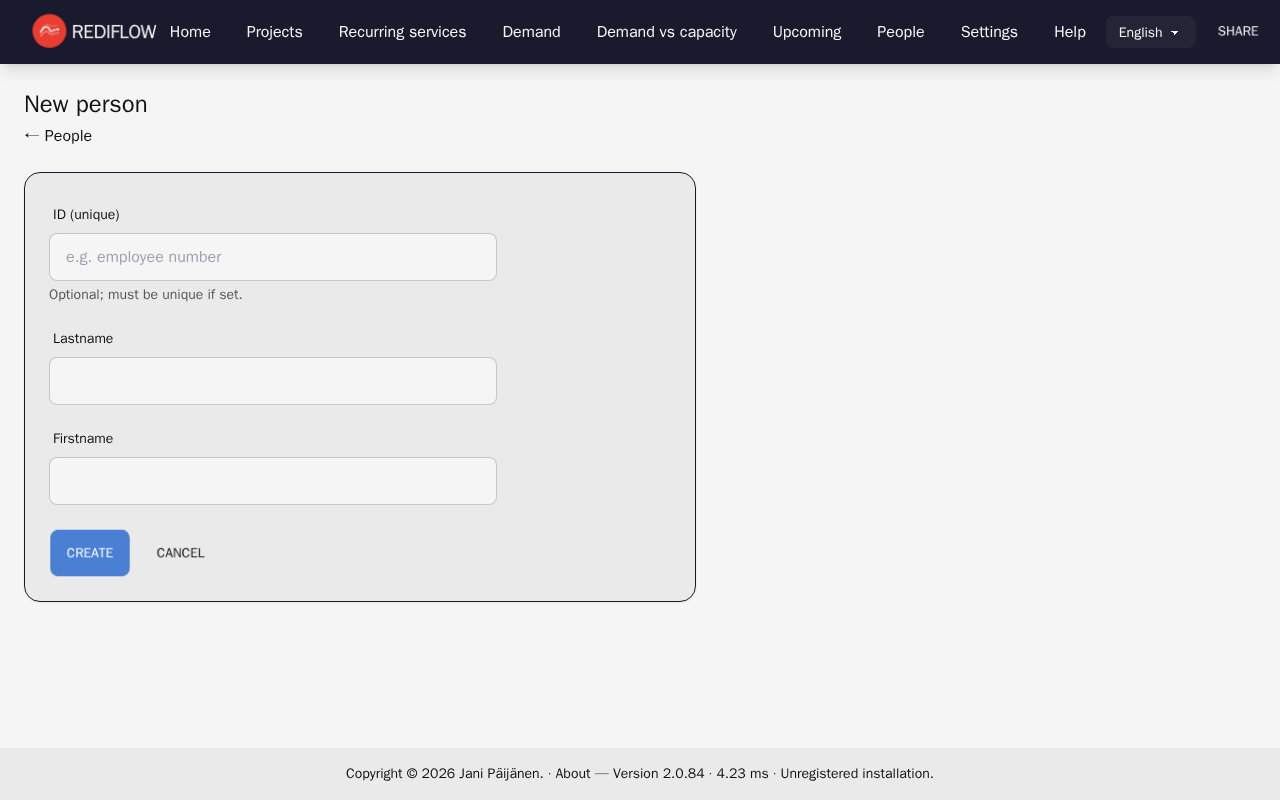Open the Demand menu item
The height and width of the screenshot is (800, 1280).
(531, 32)
